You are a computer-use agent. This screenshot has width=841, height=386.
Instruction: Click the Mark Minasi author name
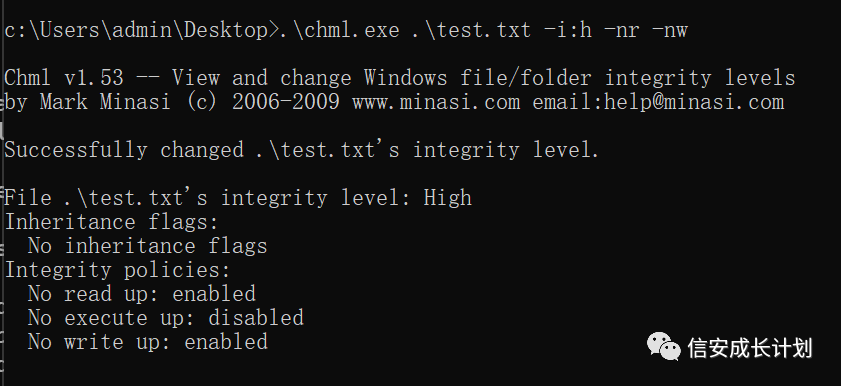(105, 102)
